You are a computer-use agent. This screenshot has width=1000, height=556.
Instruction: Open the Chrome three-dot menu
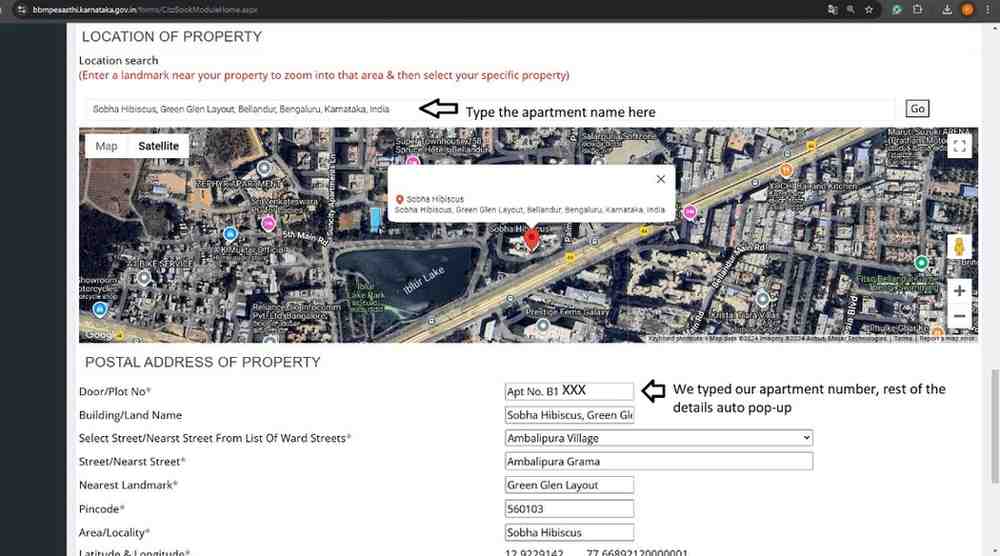pos(987,9)
